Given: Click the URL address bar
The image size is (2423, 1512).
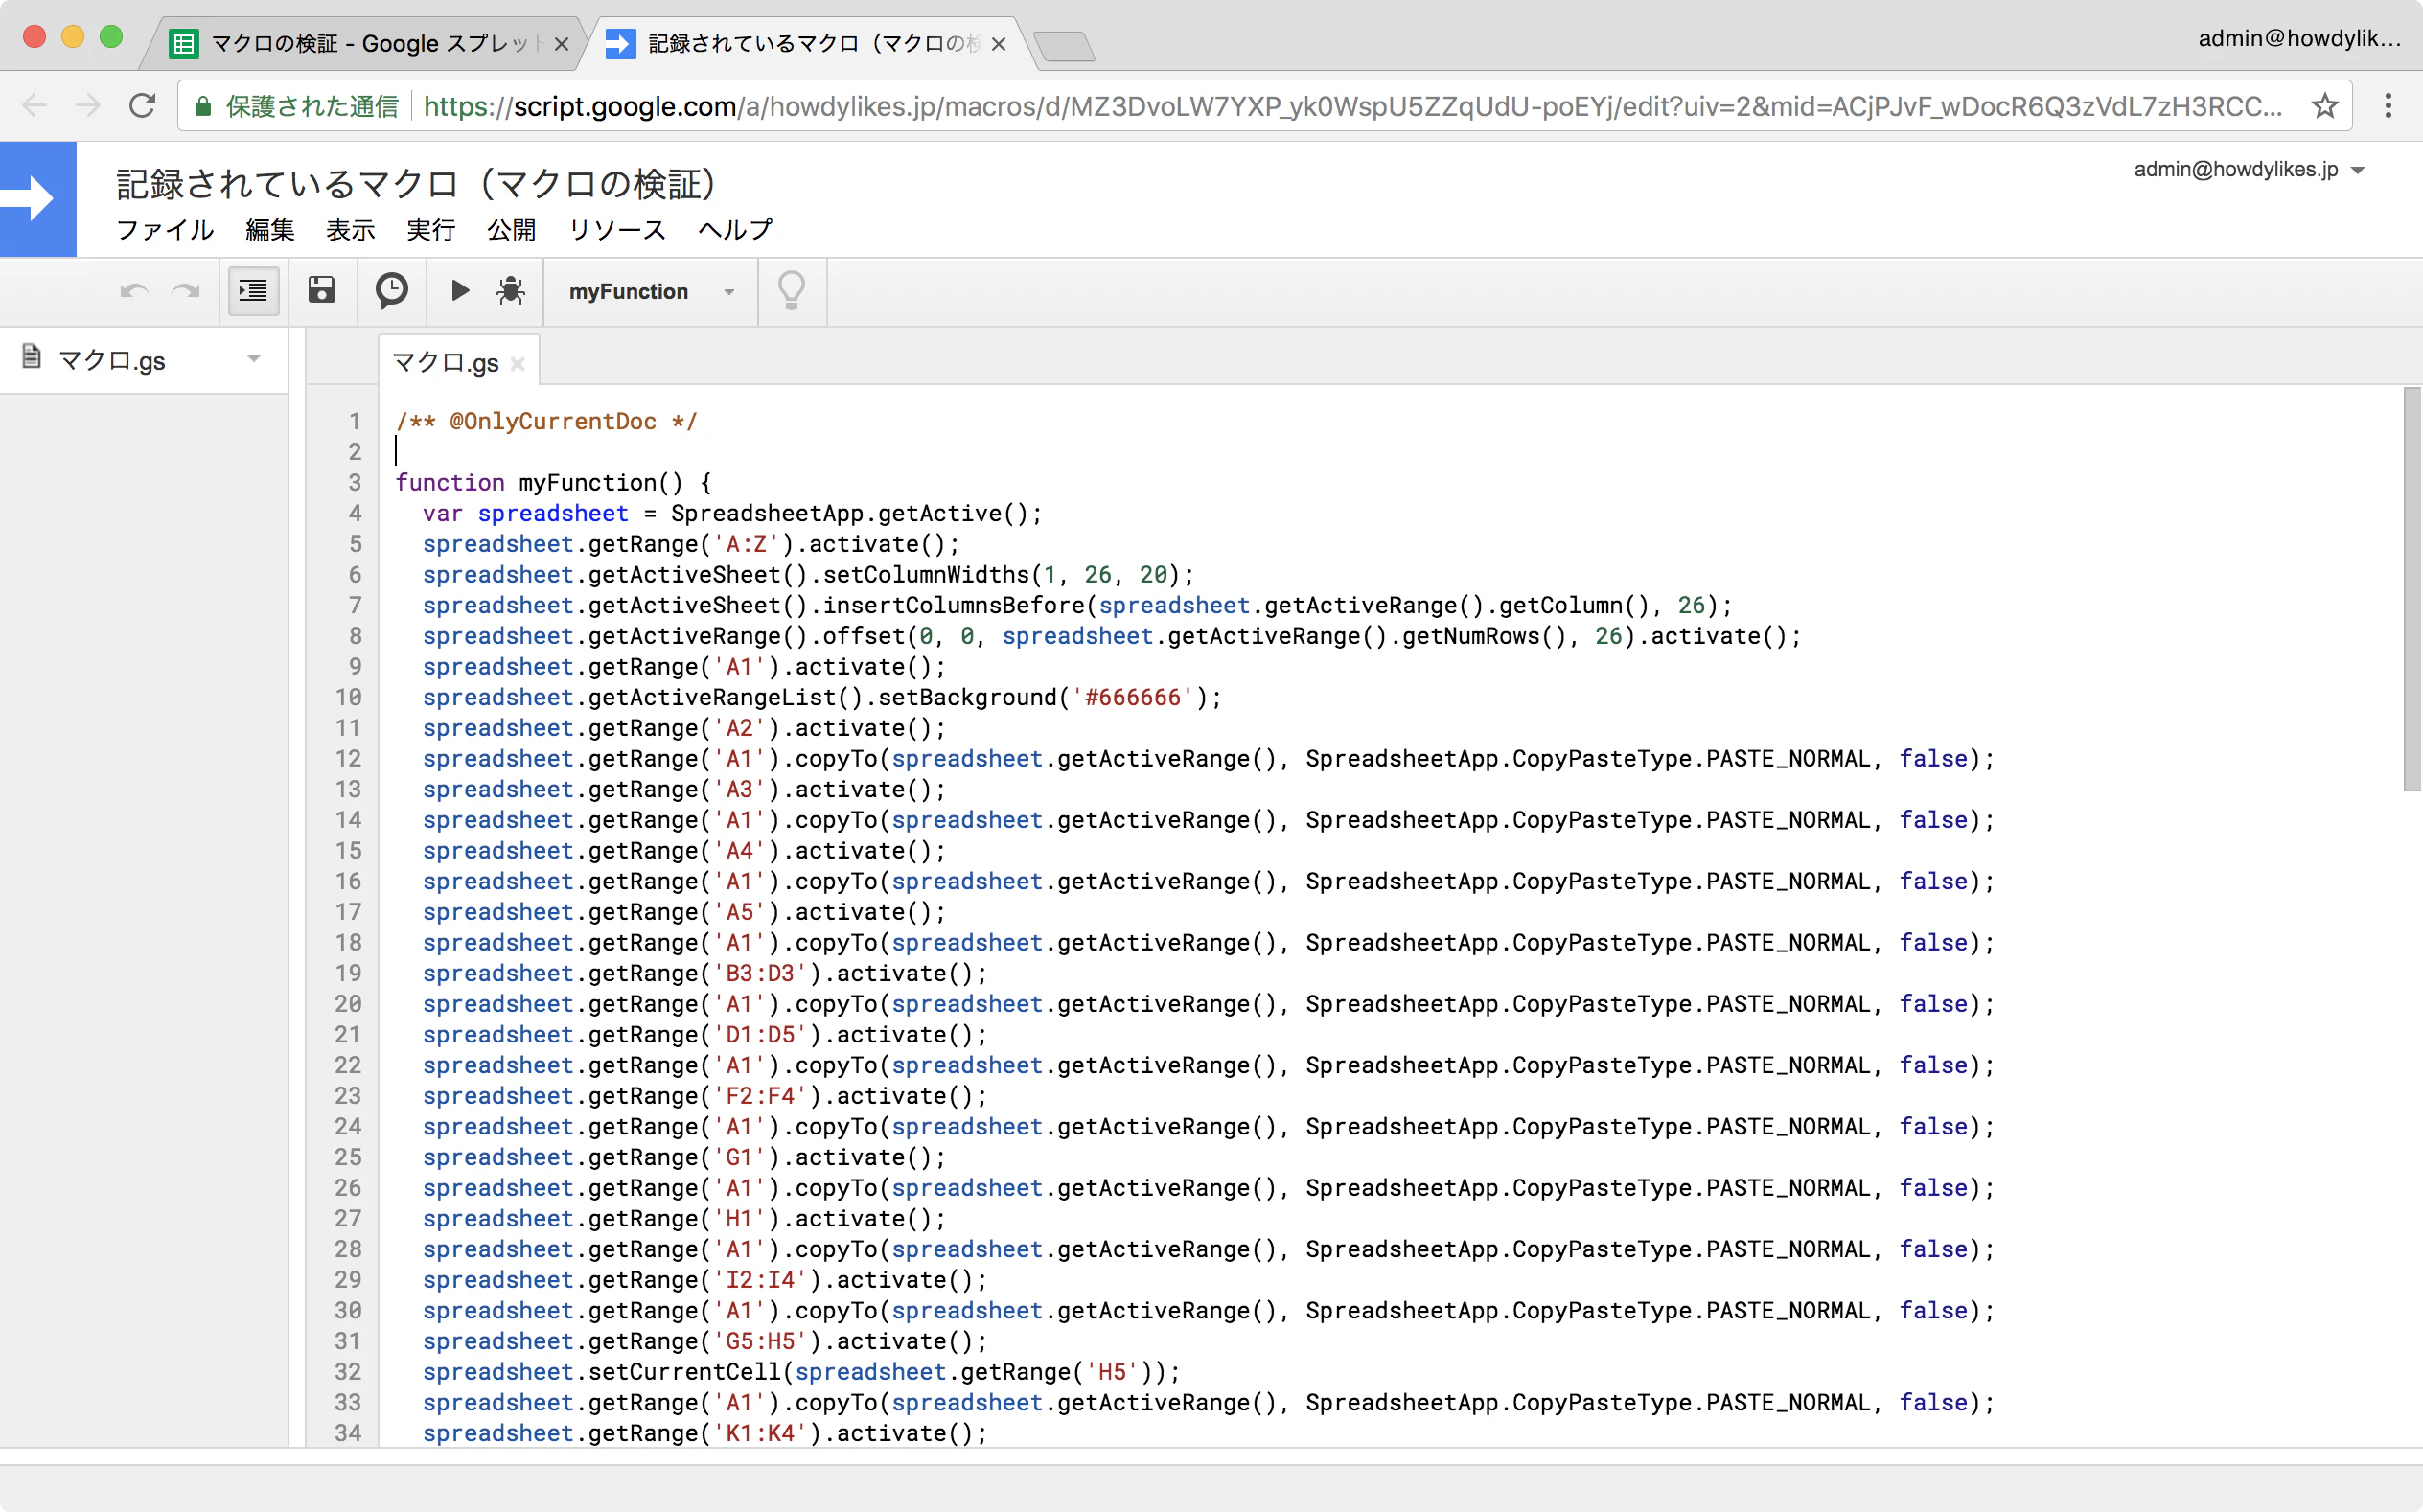Looking at the screenshot, I should pyautogui.click(x=1264, y=105).
